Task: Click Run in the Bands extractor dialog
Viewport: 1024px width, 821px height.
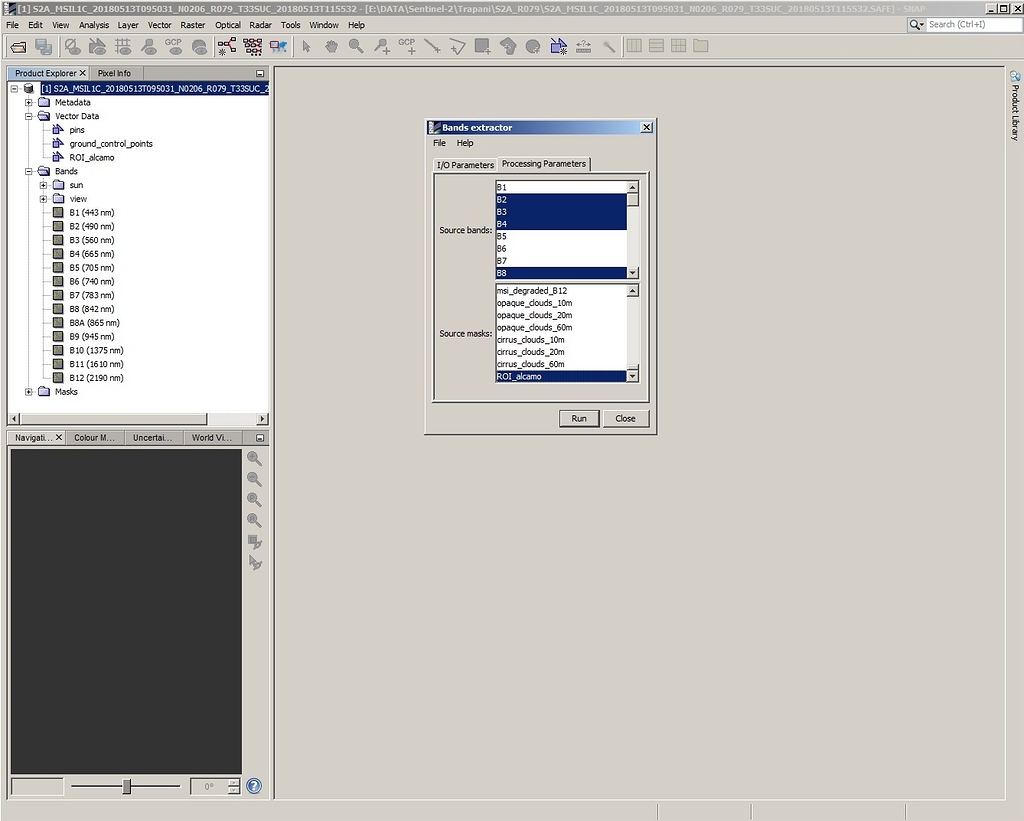Action: tap(578, 418)
